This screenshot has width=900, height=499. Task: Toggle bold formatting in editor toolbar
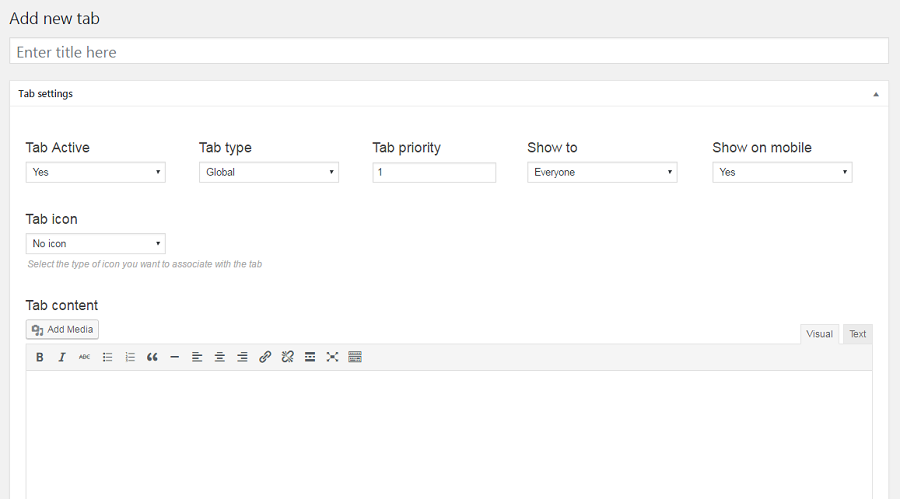click(x=40, y=357)
